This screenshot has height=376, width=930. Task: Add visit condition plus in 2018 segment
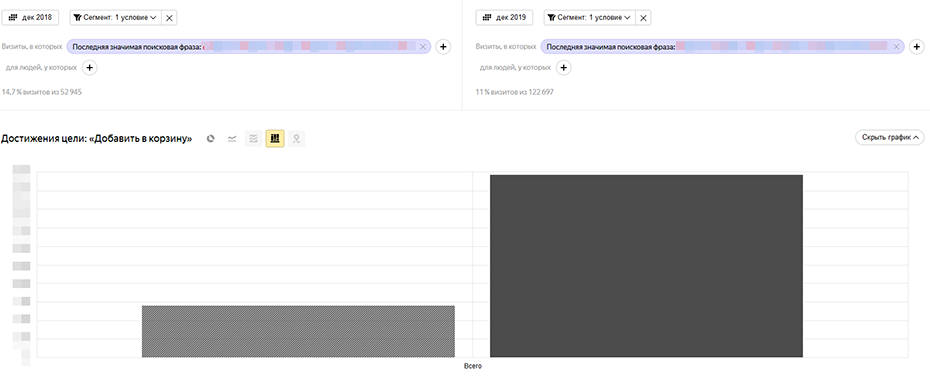click(443, 47)
